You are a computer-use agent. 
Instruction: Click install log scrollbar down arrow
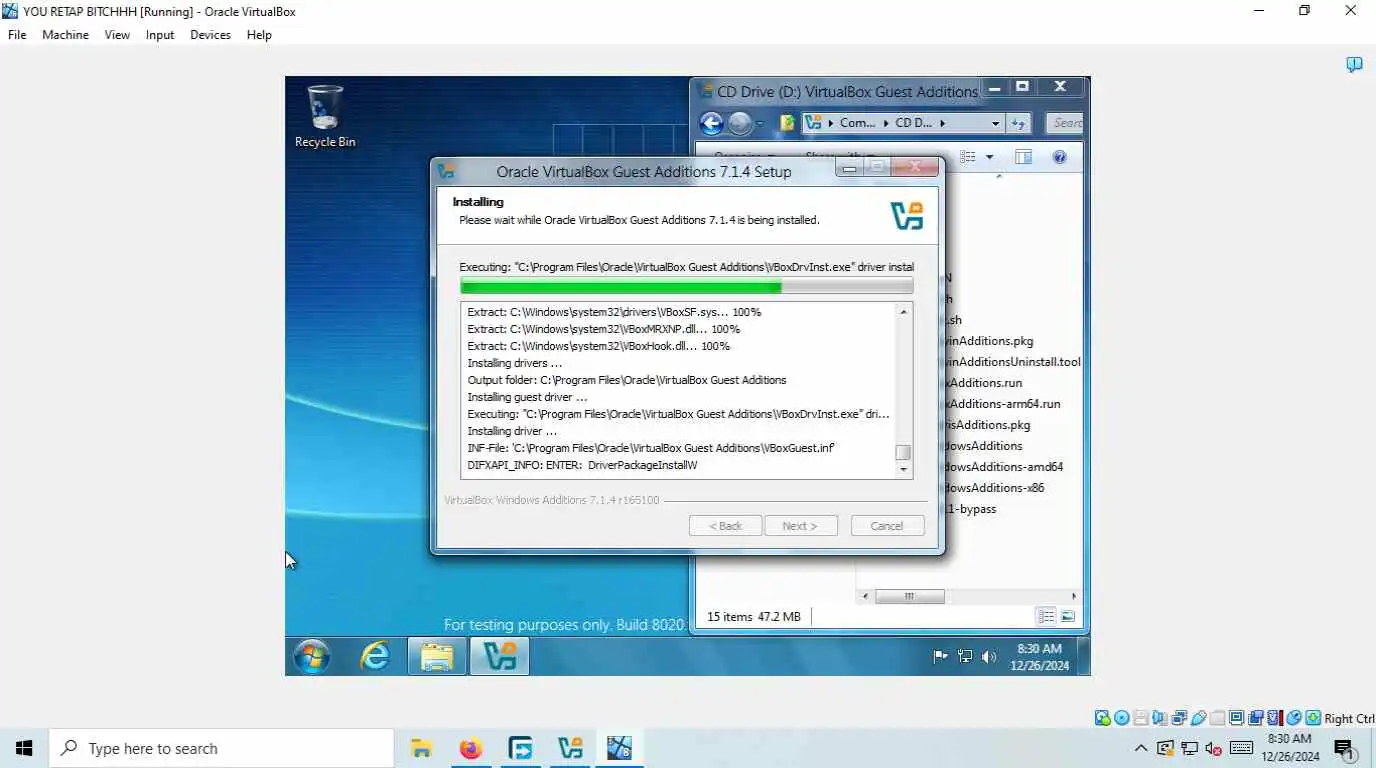903,468
